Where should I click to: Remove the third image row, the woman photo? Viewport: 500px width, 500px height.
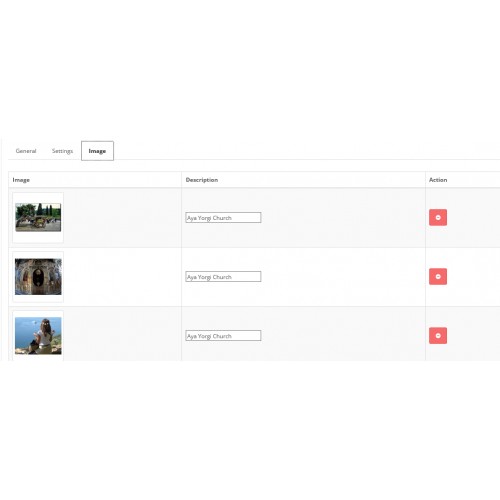438,335
